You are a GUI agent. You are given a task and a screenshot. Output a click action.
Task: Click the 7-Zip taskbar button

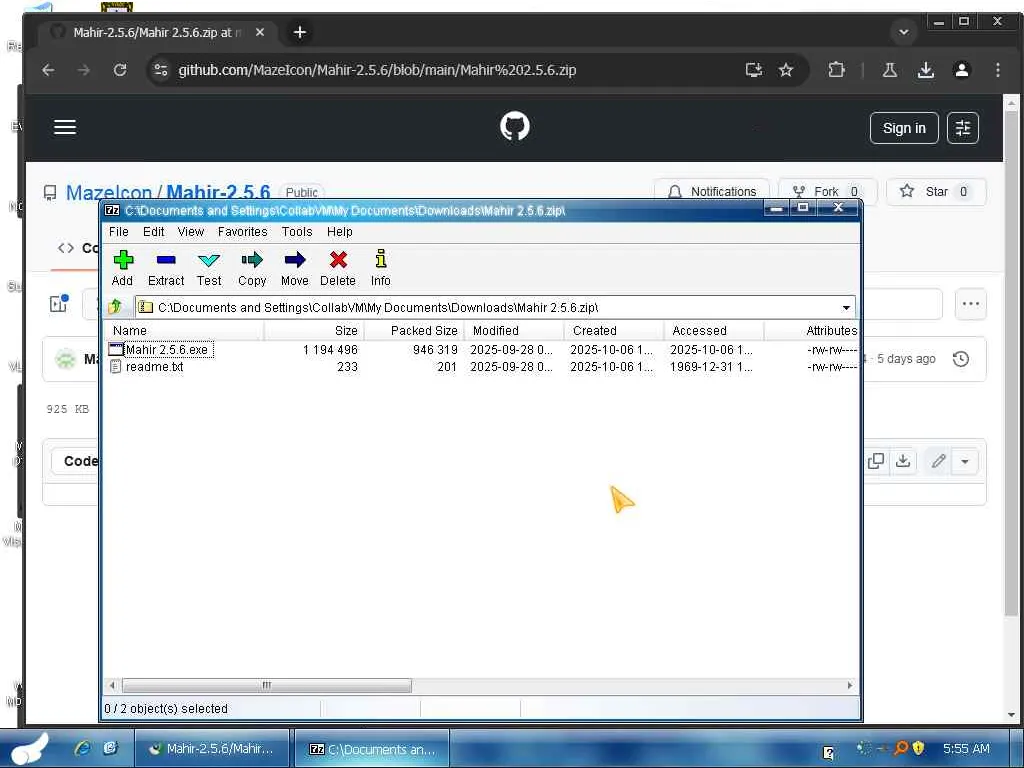pyautogui.click(x=372, y=749)
